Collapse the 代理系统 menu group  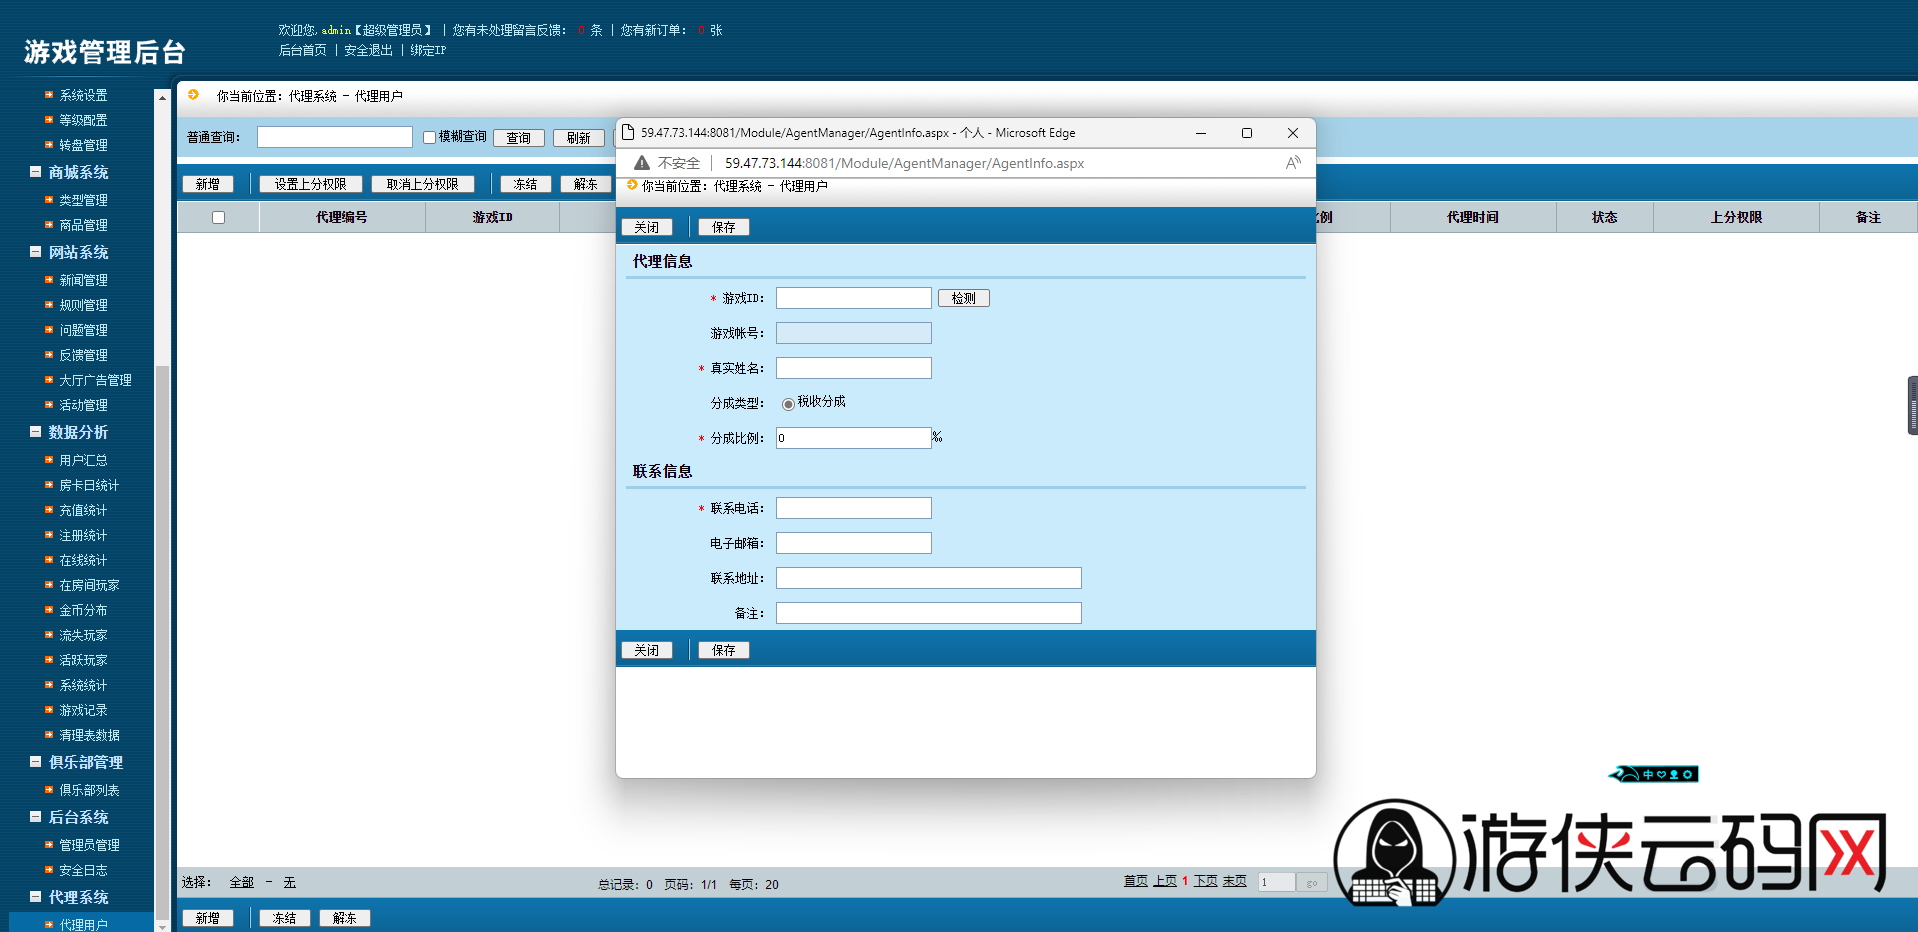pos(35,897)
